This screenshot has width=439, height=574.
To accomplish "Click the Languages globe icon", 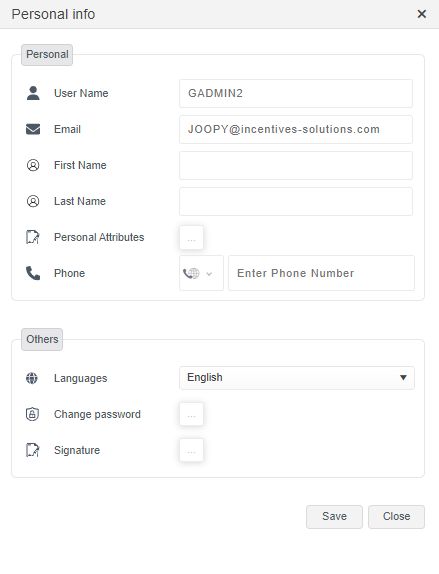I will point(32,378).
